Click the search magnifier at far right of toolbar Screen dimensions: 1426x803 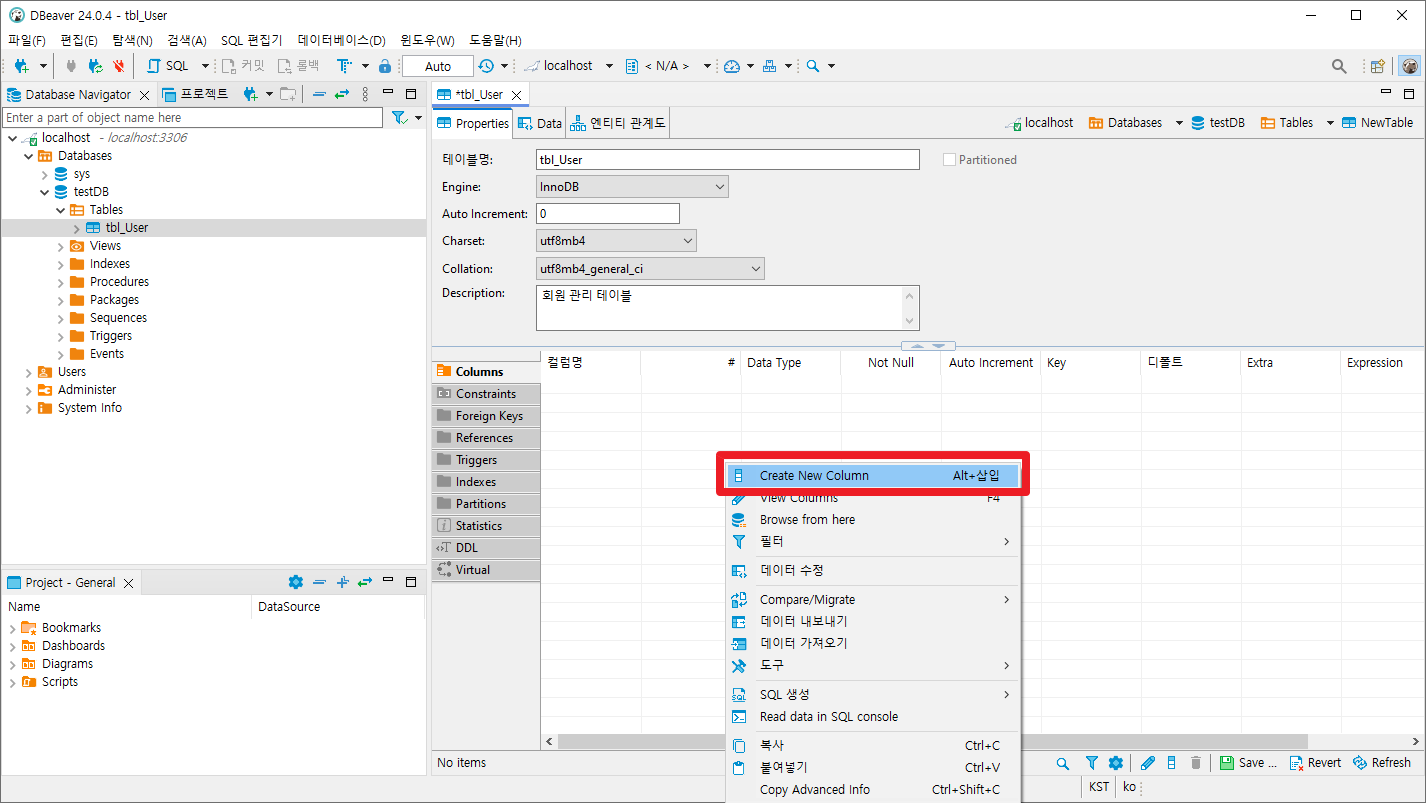[1339, 66]
